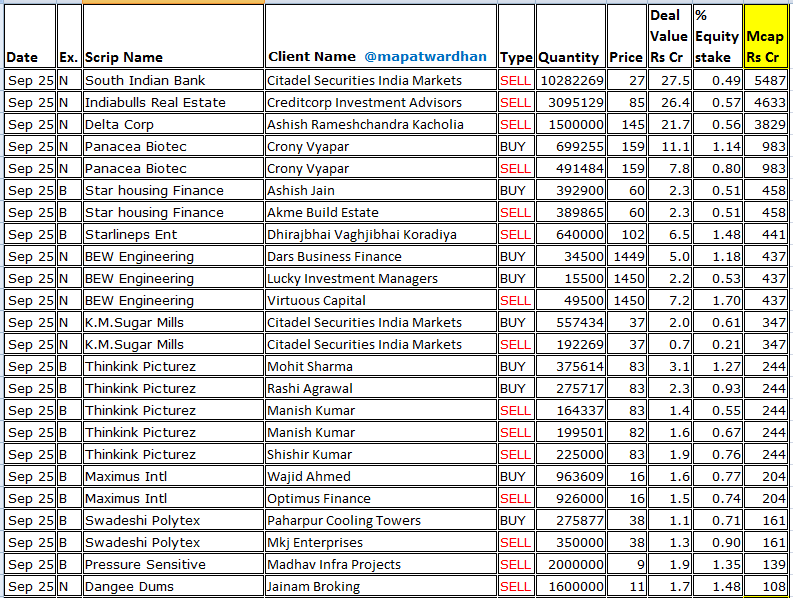Click quantity 199501 for Manish Kumar
The image size is (793, 598).
[x=570, y=433]
